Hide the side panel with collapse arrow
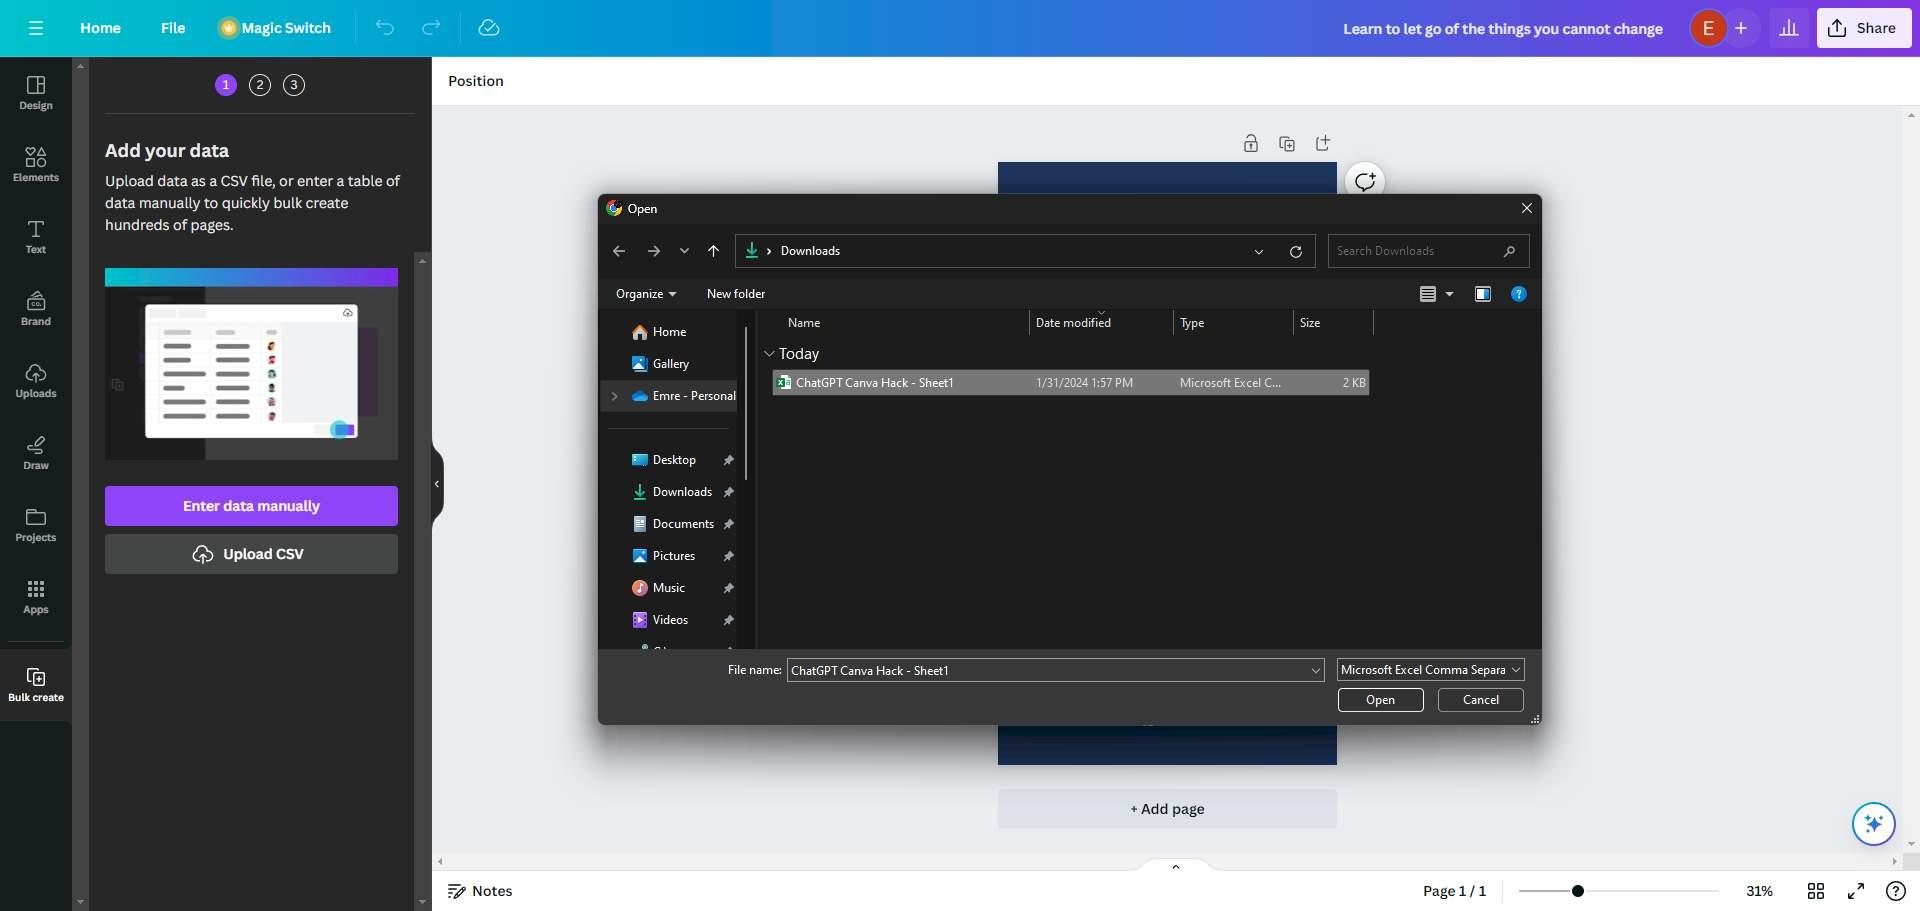This screenshot has height=911, width=1920. click(x=437, y=484)
